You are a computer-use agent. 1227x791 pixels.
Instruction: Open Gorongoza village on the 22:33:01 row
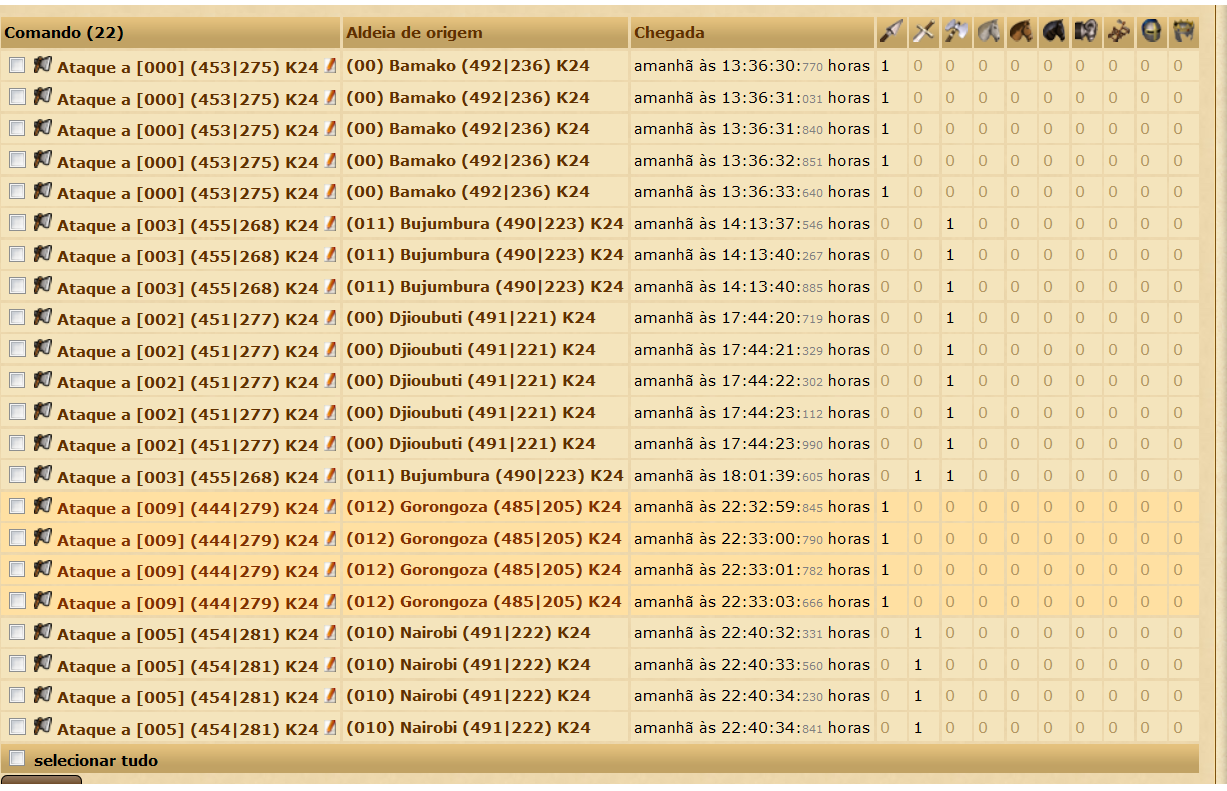(484, 570)
